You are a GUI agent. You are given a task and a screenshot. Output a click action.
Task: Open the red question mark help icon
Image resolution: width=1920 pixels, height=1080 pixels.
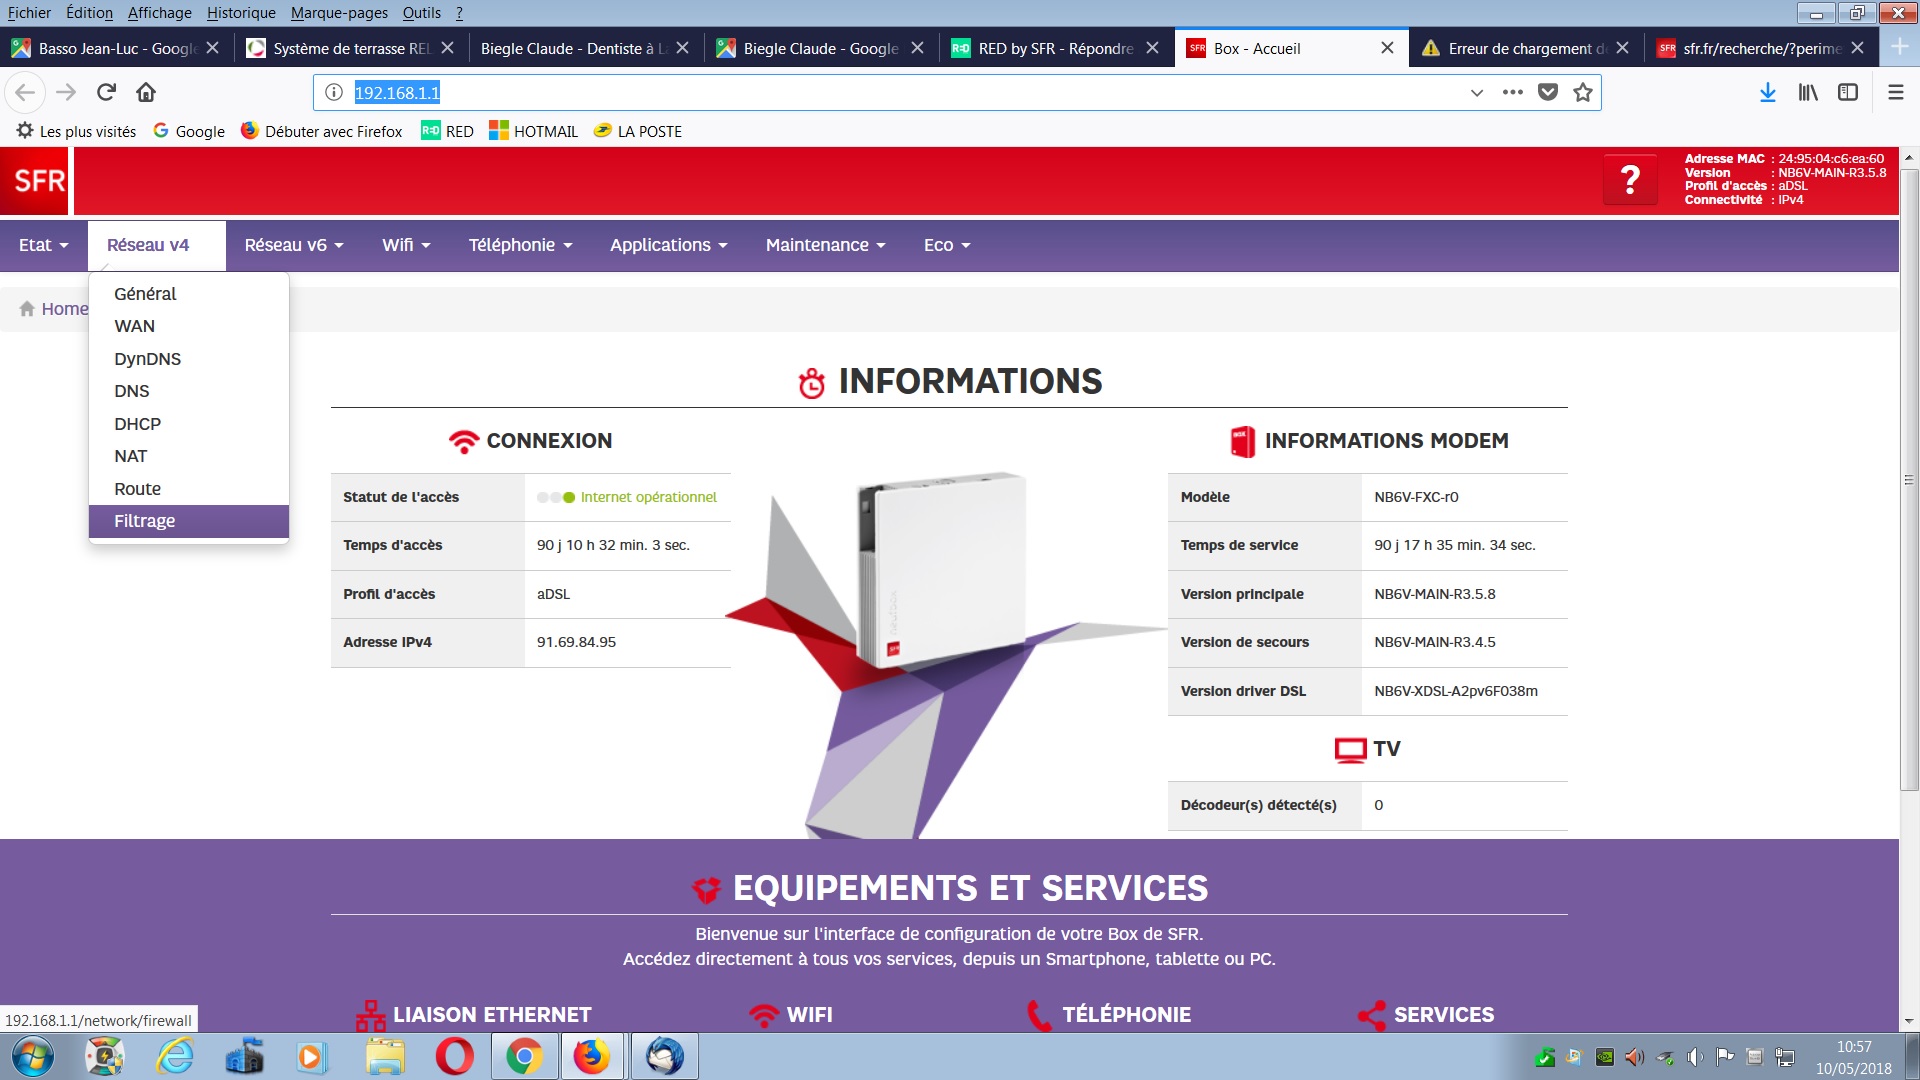pyautogui.click(x=1630, y=180)
